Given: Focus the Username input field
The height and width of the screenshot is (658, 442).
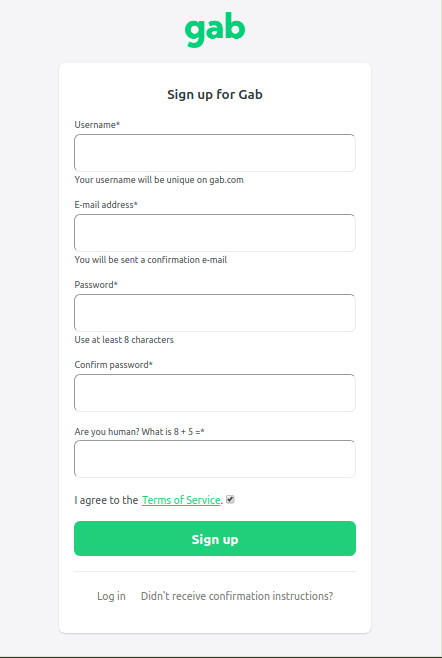Looking at the screenshot, I should (x=215, y=153).
